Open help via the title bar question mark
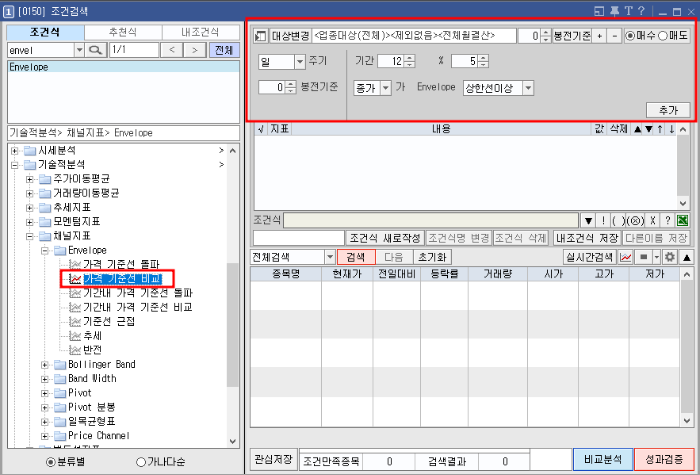The width and height of the screenshot is (700, 475). (642, 11)
